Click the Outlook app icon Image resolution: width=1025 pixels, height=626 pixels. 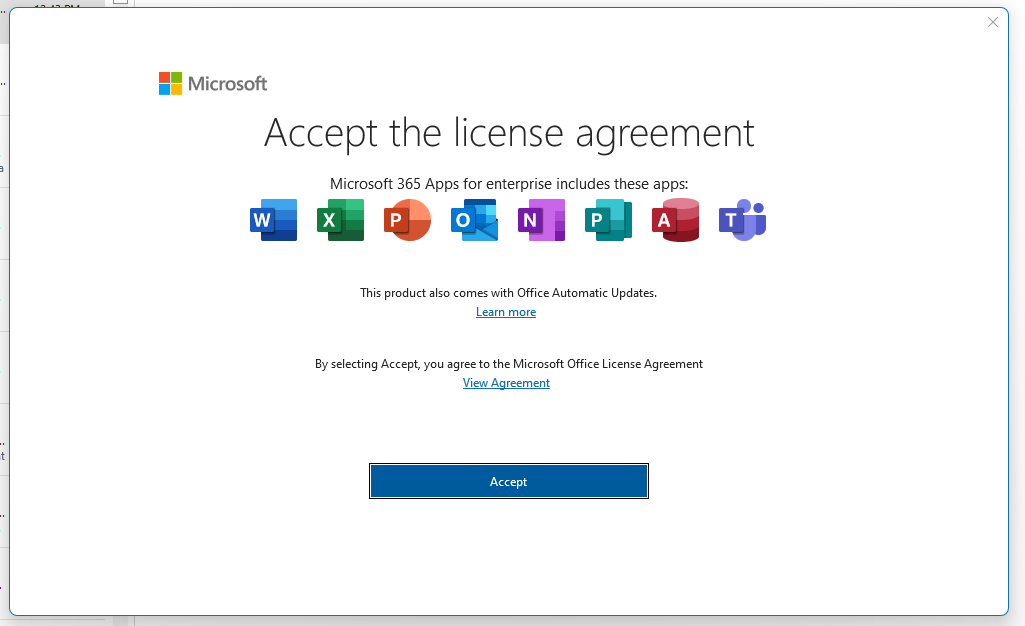point(475,220)
